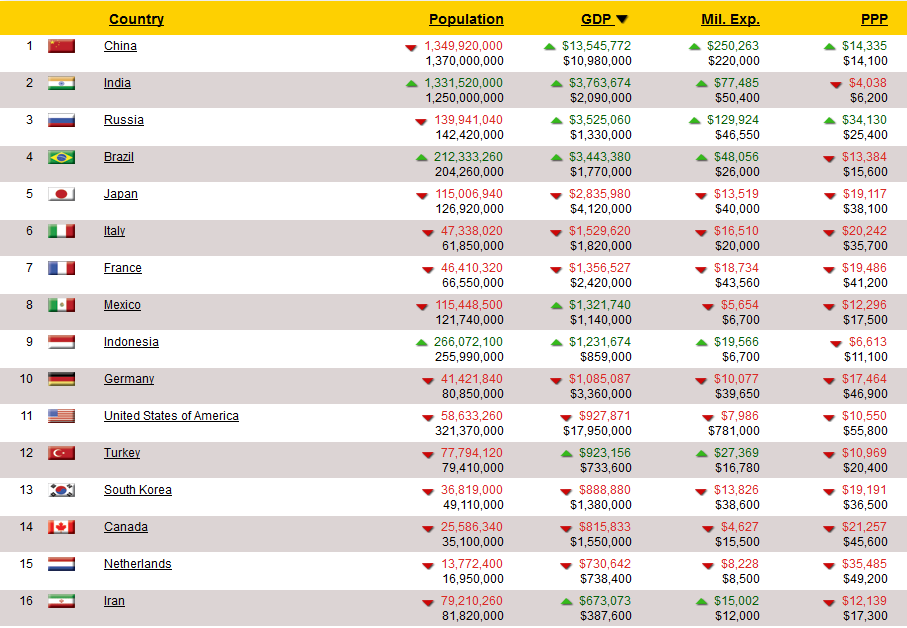The height and width of the screenshot is (628, 907).
Task: Click Russia's PPP value $34,130
Action: pos(865,120)
